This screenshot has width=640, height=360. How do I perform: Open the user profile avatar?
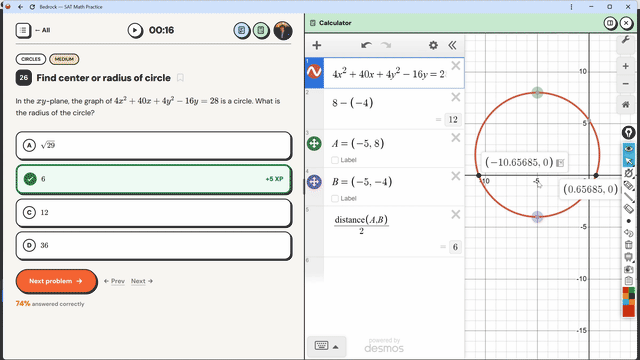click(x=283, y=31)
